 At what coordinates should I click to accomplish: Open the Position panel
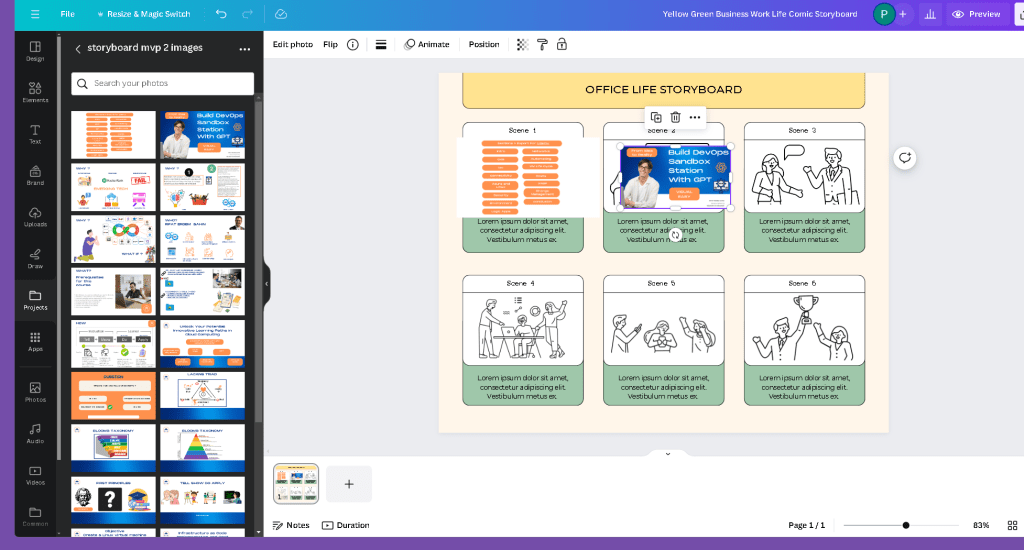[484, 44]
